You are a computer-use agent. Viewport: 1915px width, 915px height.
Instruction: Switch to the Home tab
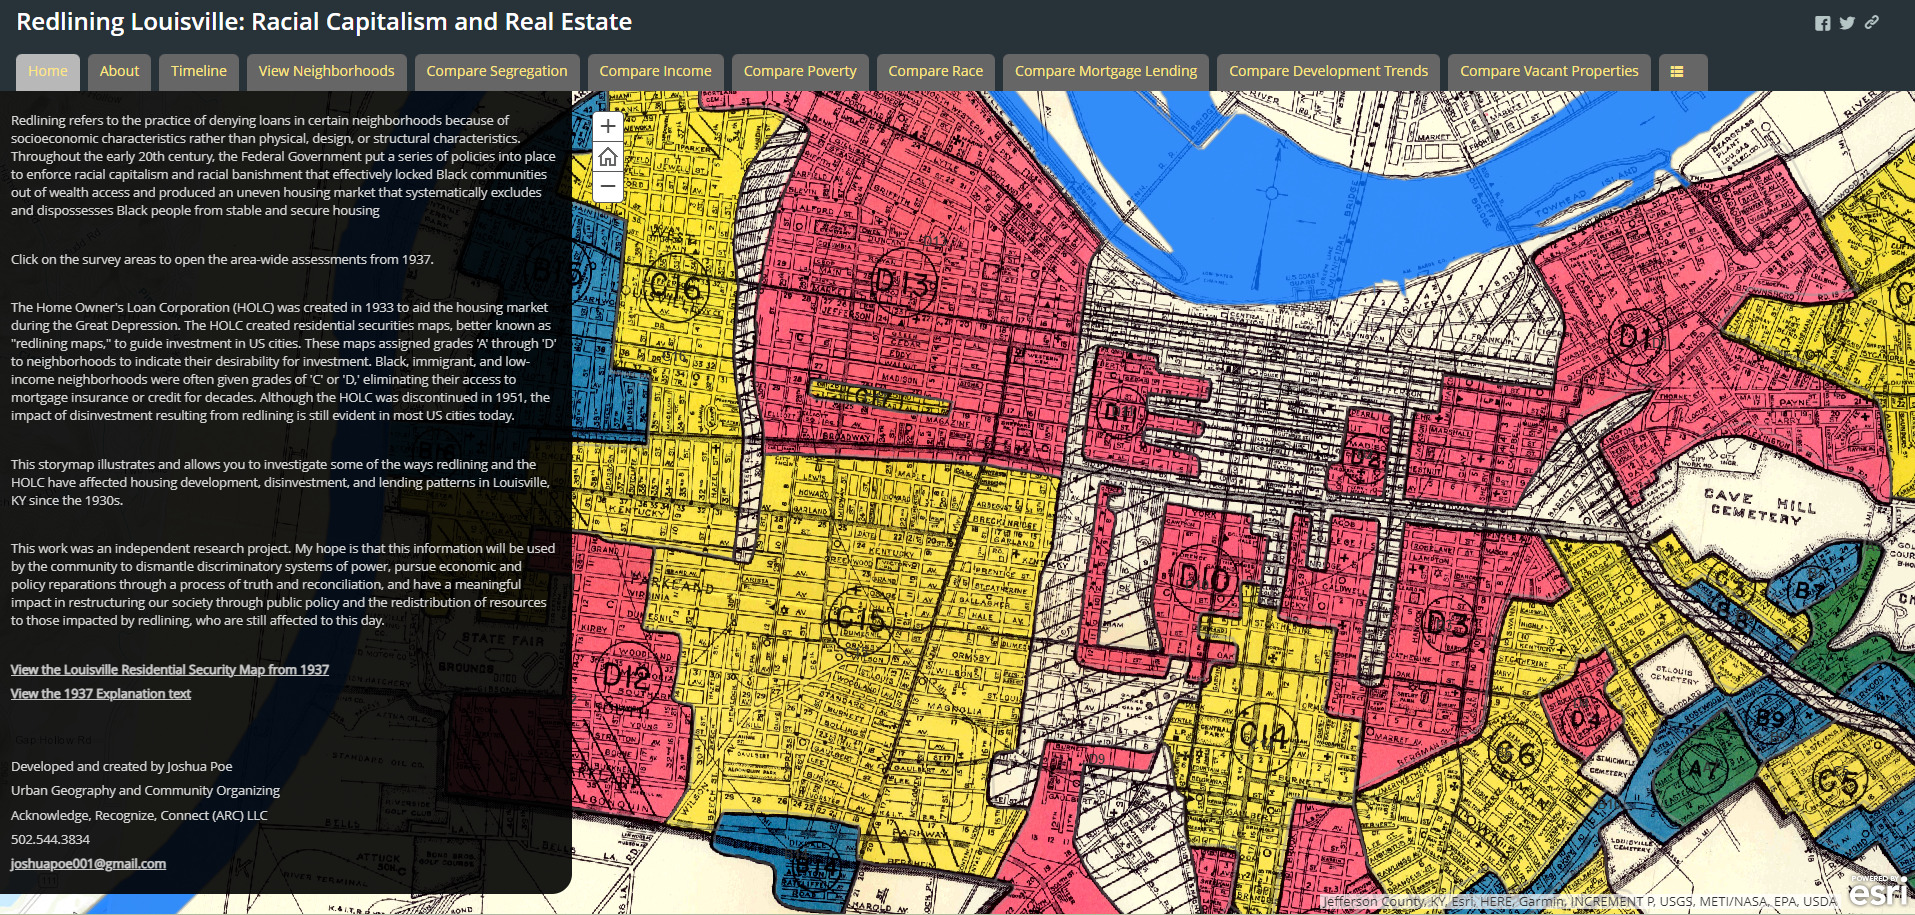[x=48, y=71]
